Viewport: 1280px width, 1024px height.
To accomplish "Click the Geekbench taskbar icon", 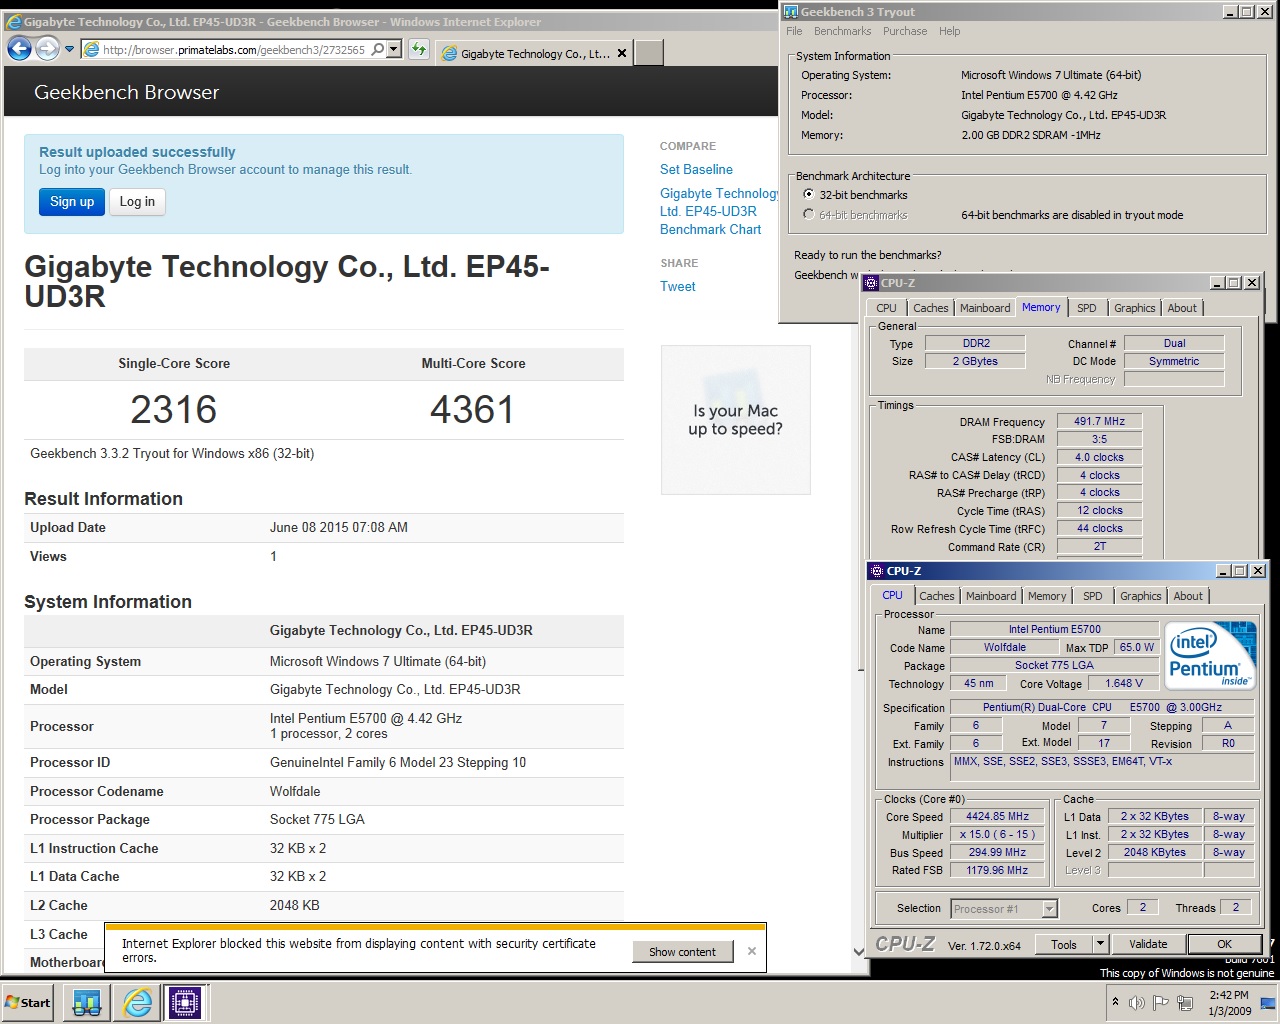I will [x=87, y=1002].
